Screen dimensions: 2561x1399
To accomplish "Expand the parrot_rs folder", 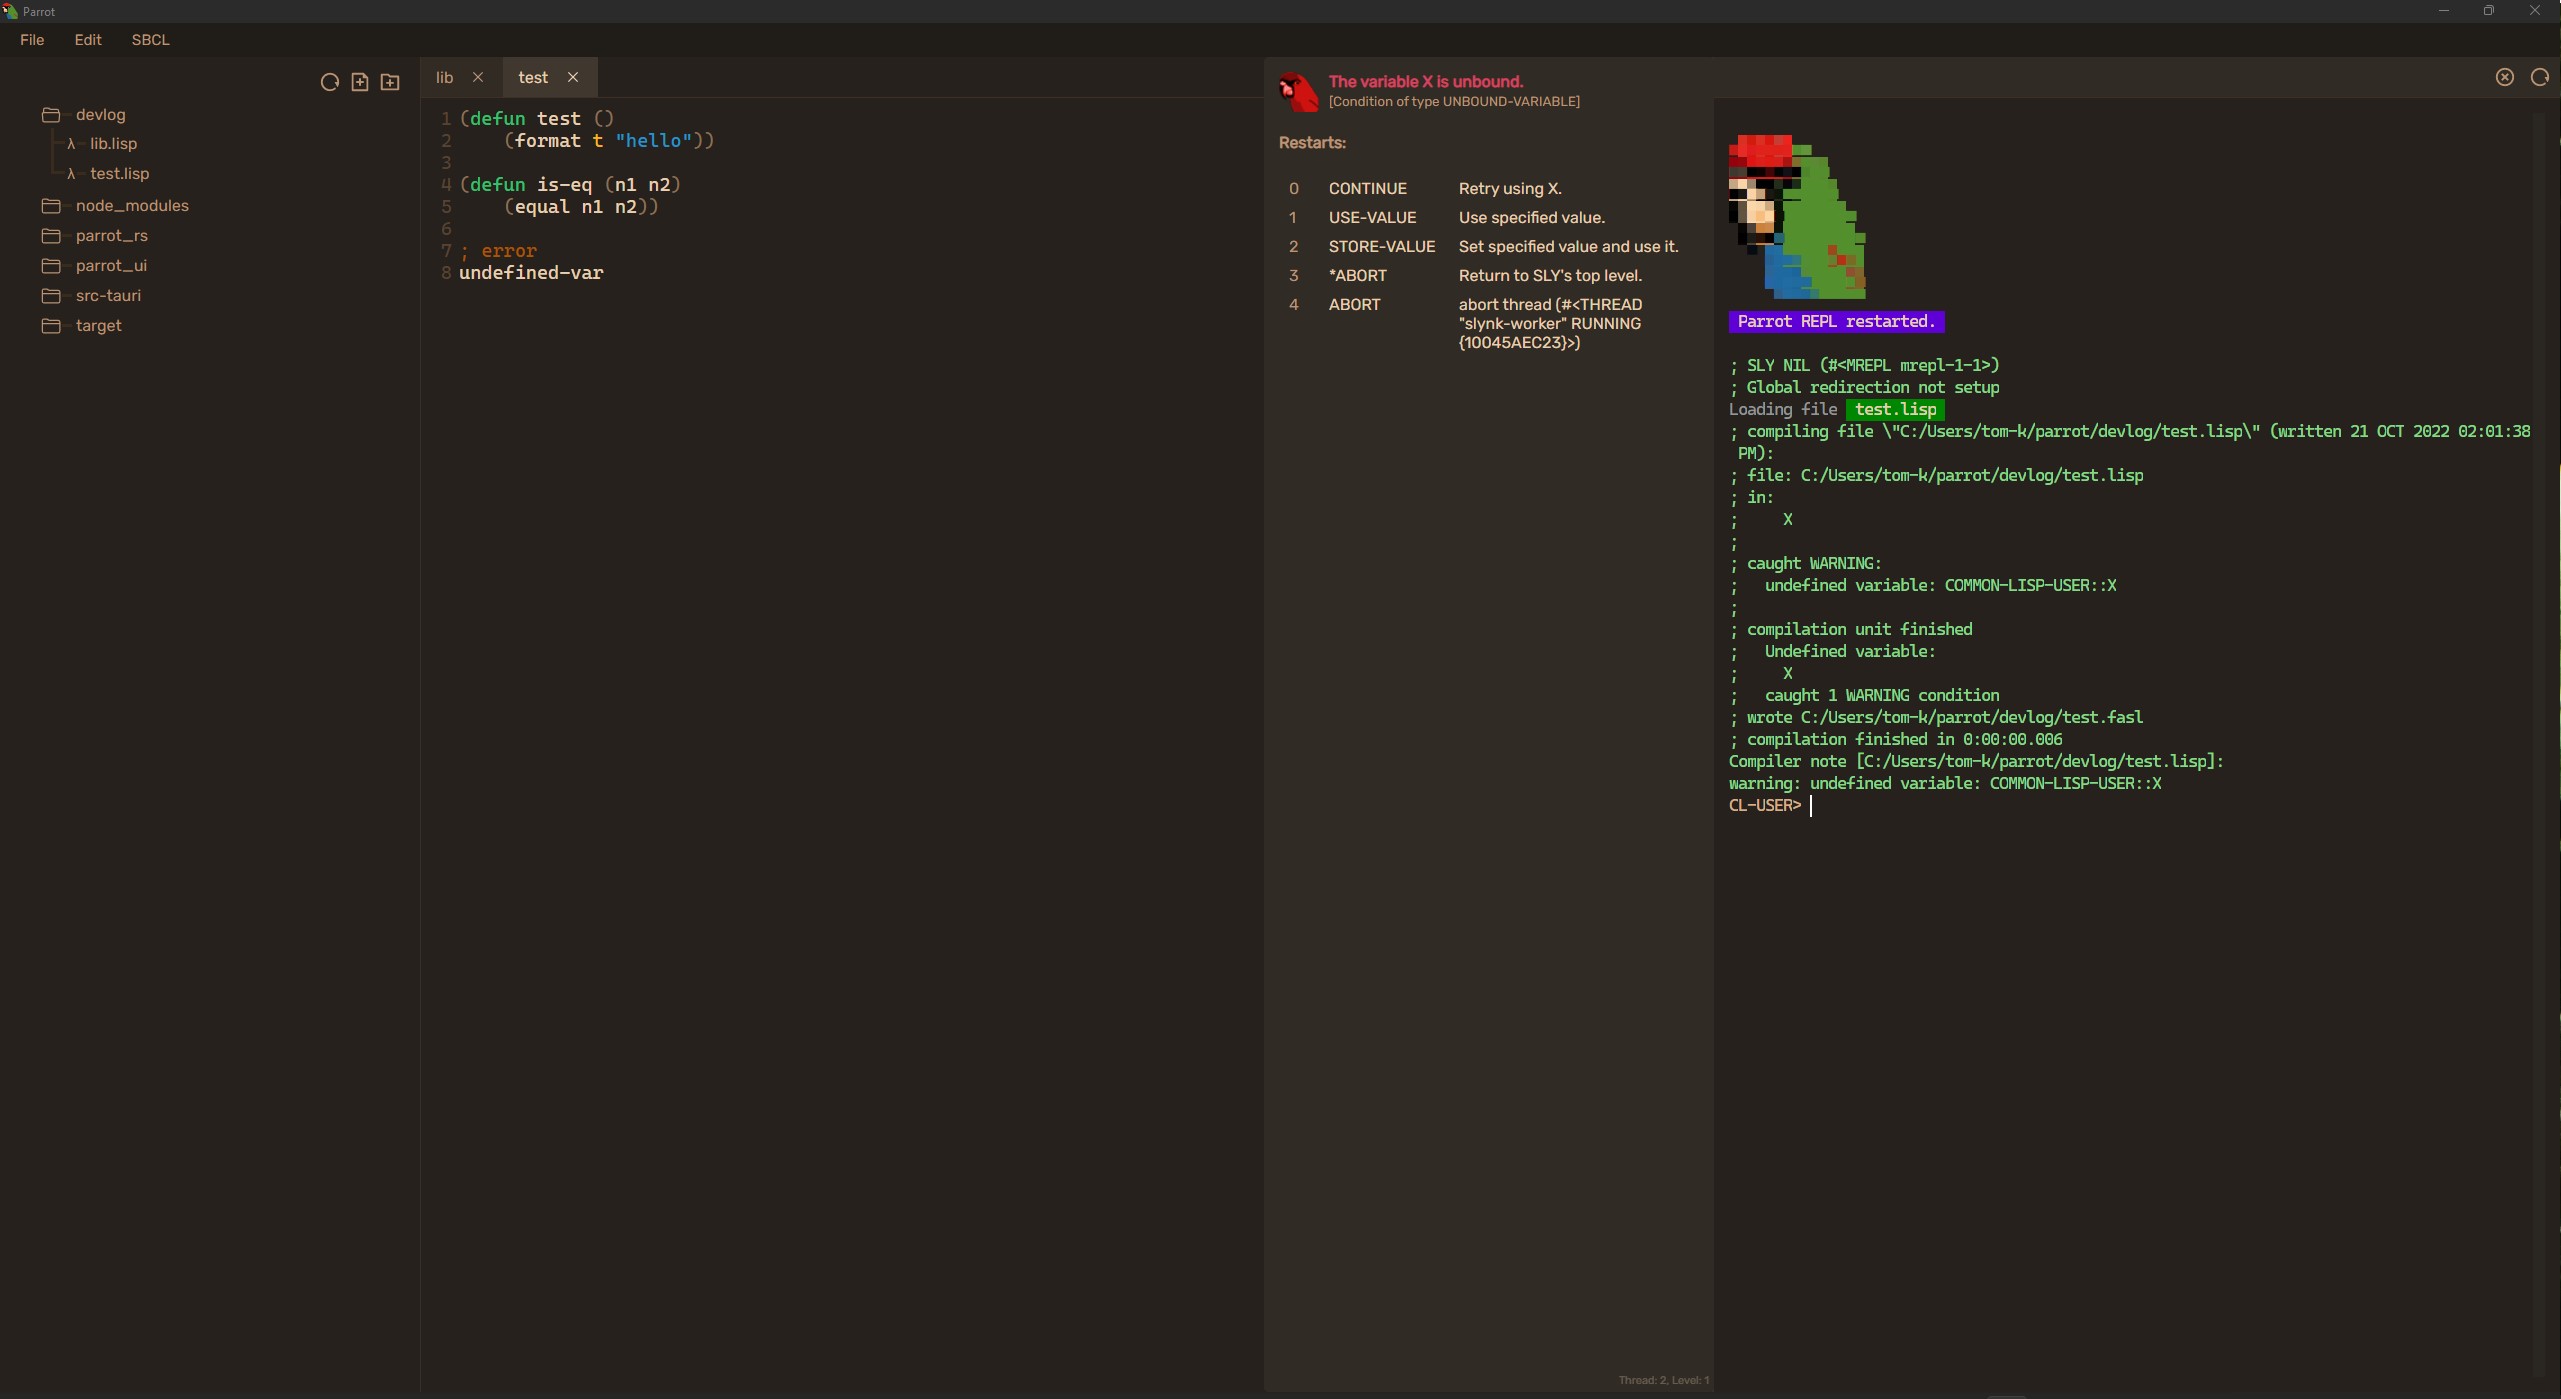I will (111, 236).
